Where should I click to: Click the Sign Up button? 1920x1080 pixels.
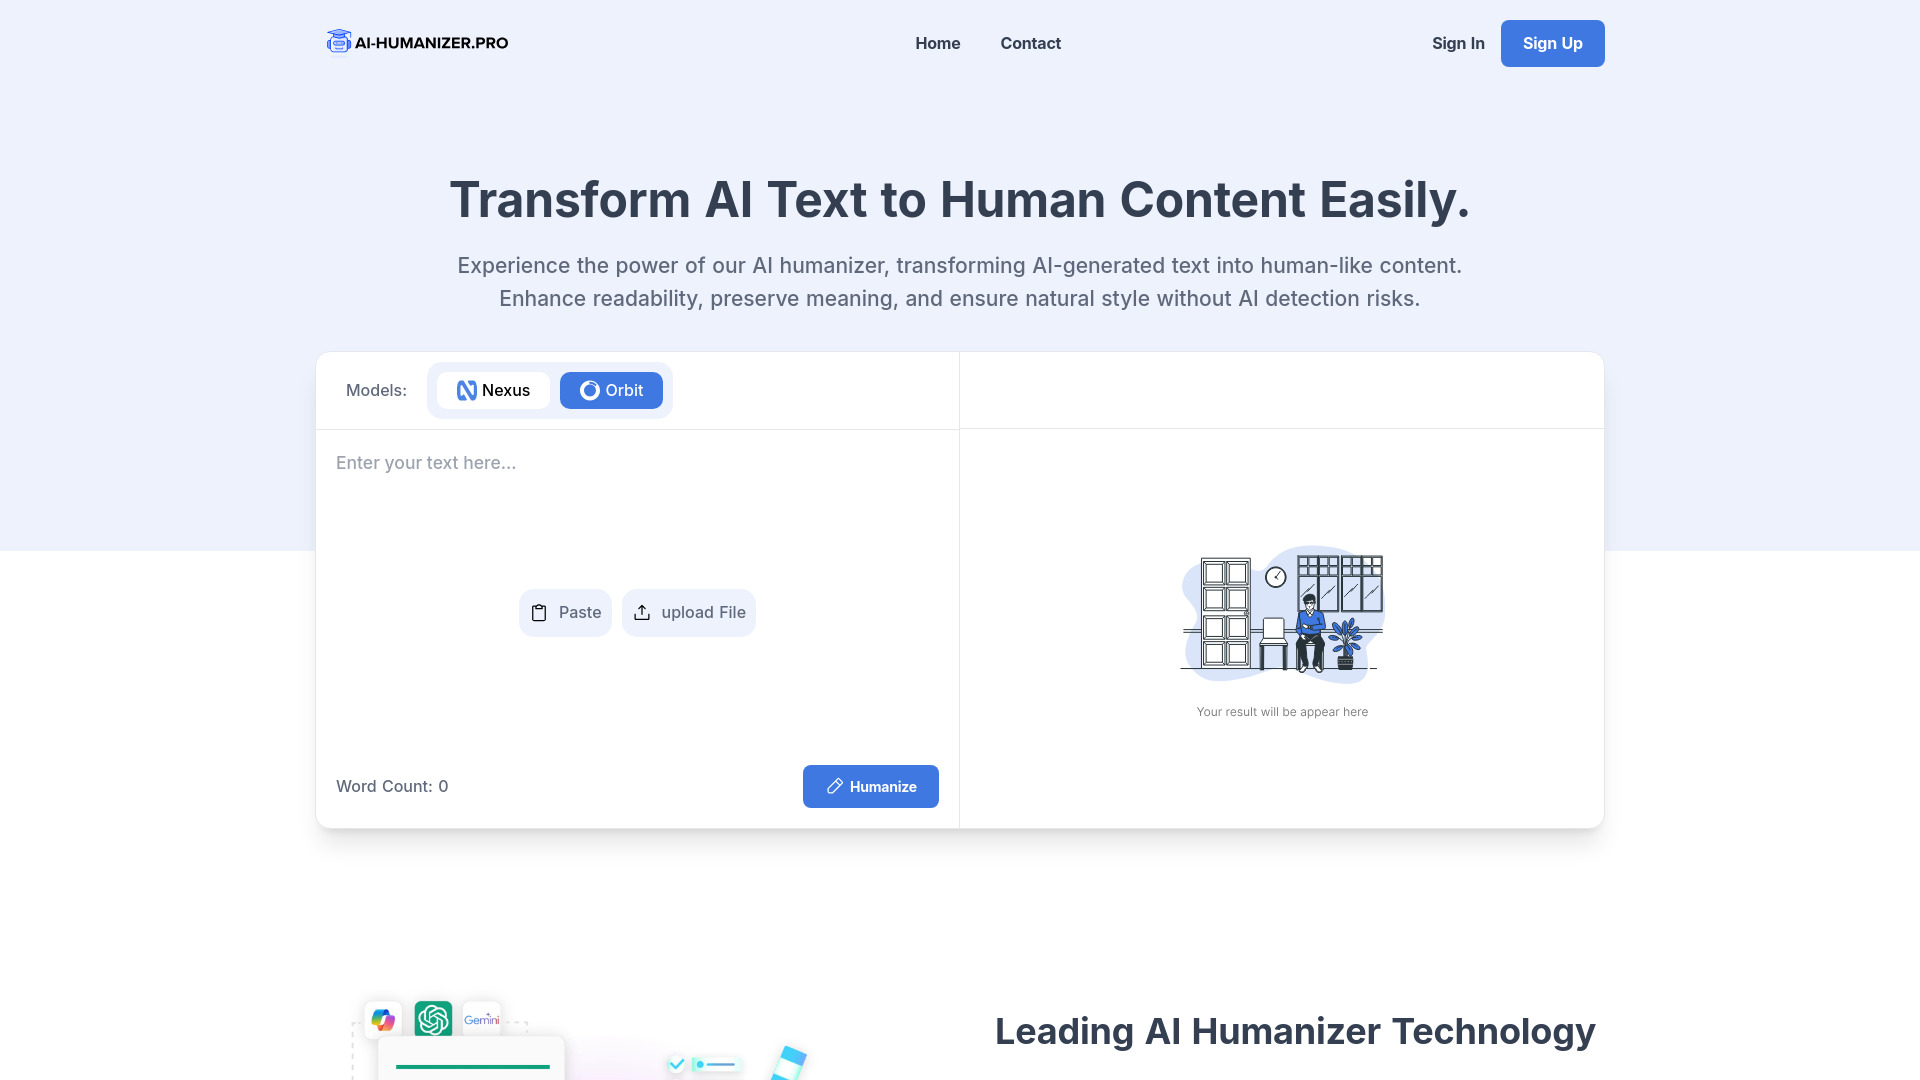1553,44
